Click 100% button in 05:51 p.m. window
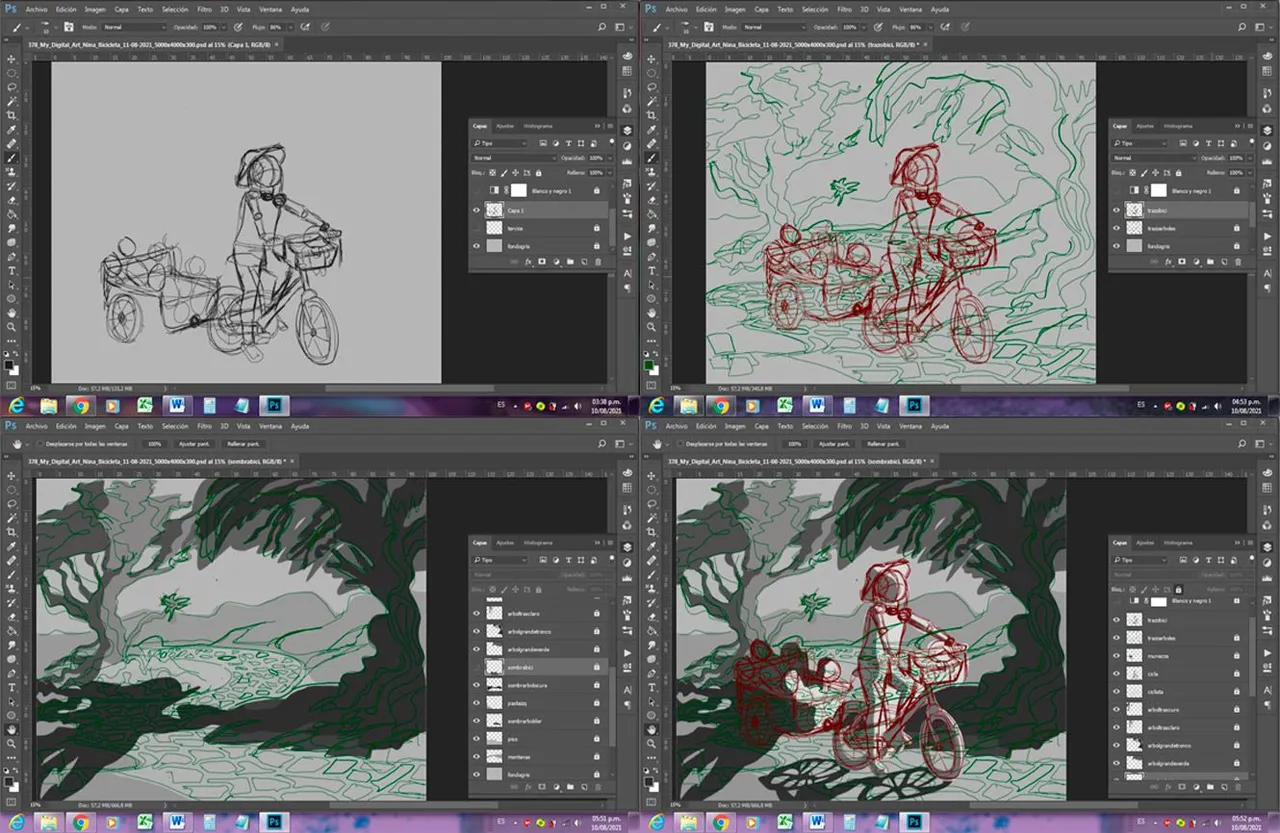The width and height of the screenshot is (1280, 833). [x=154, y=443]
